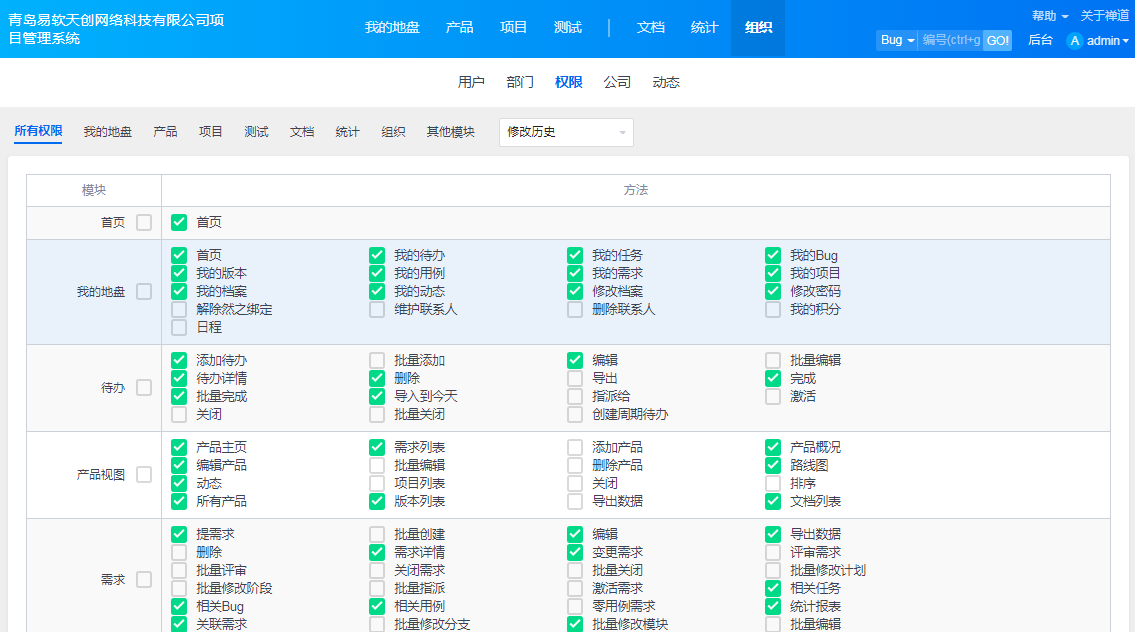Enable the 日程 permission checkbox
1135x632 pixels.
[179, 327]
